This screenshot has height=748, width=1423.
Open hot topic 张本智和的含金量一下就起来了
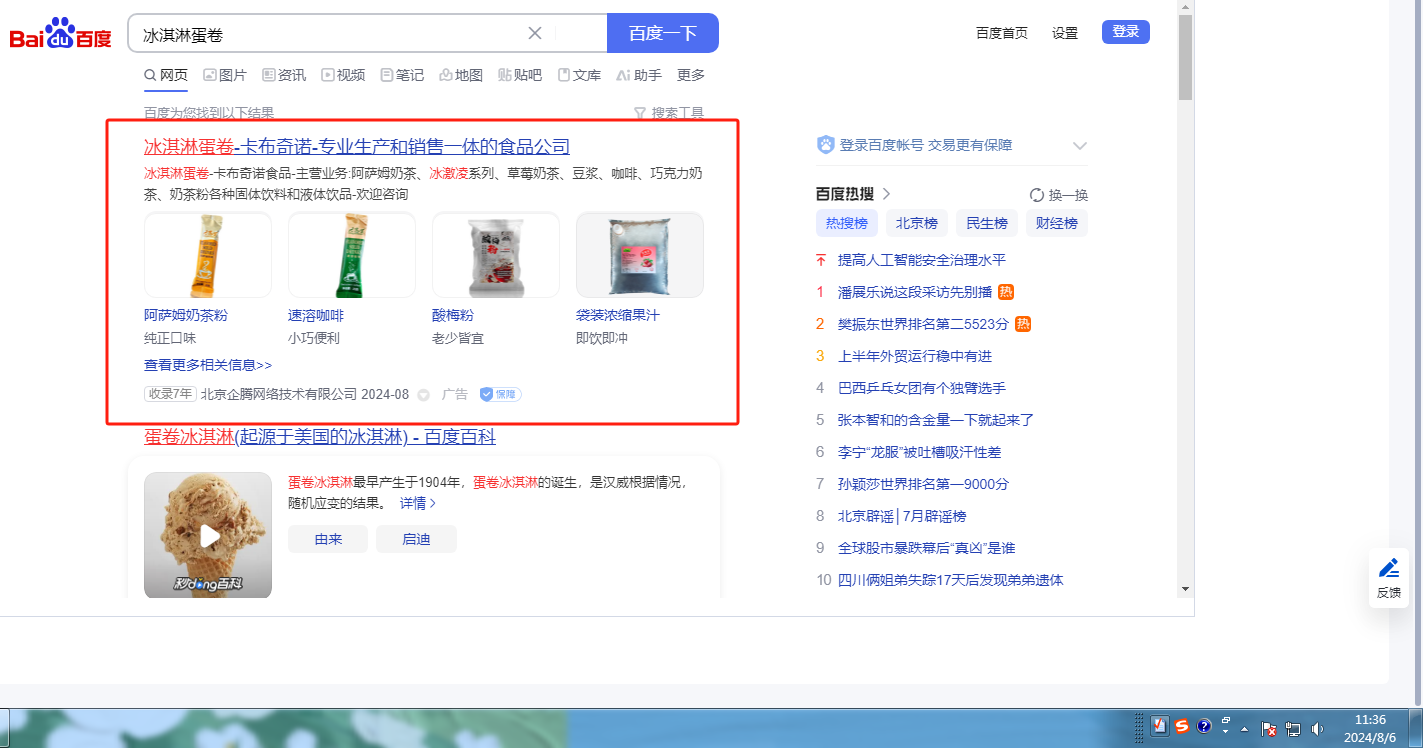pos(936,420)
